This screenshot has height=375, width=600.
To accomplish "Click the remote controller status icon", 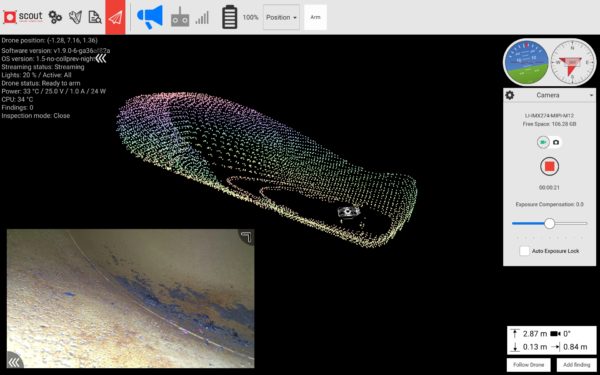I will (x=180, y=17).
